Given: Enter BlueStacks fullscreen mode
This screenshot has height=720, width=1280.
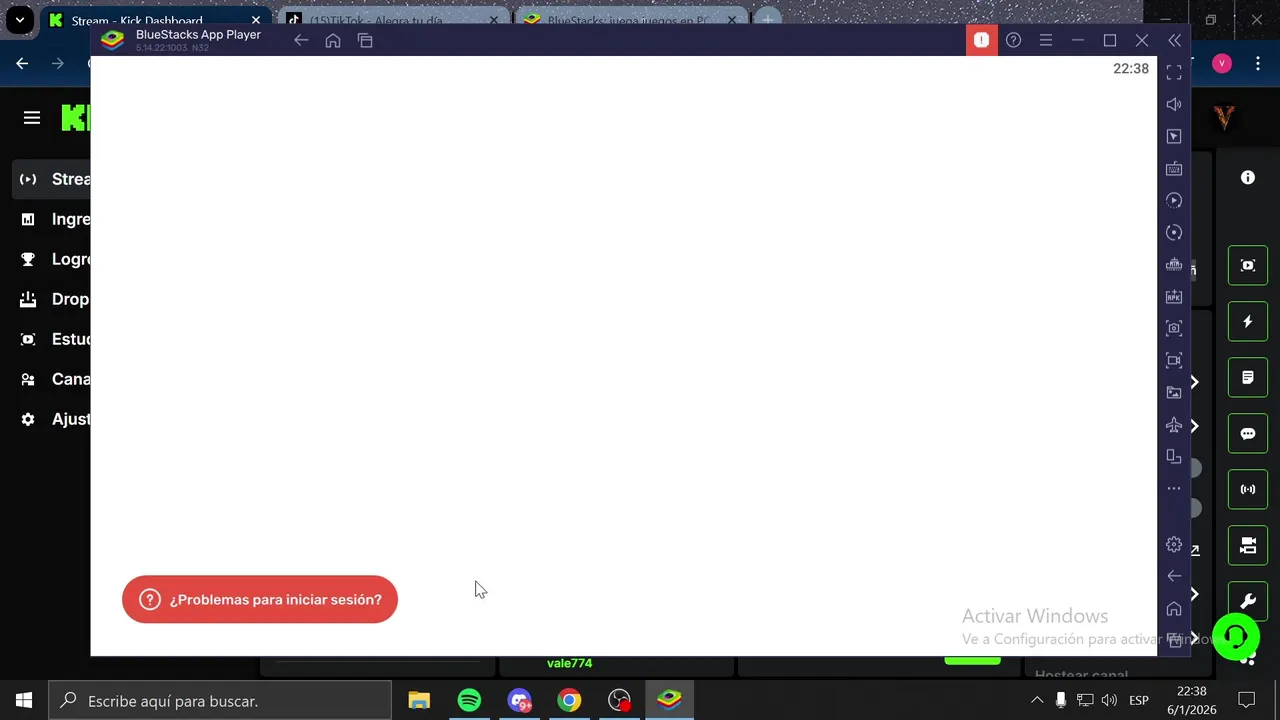Looking at the screenshot, I should click(1174, 72).
